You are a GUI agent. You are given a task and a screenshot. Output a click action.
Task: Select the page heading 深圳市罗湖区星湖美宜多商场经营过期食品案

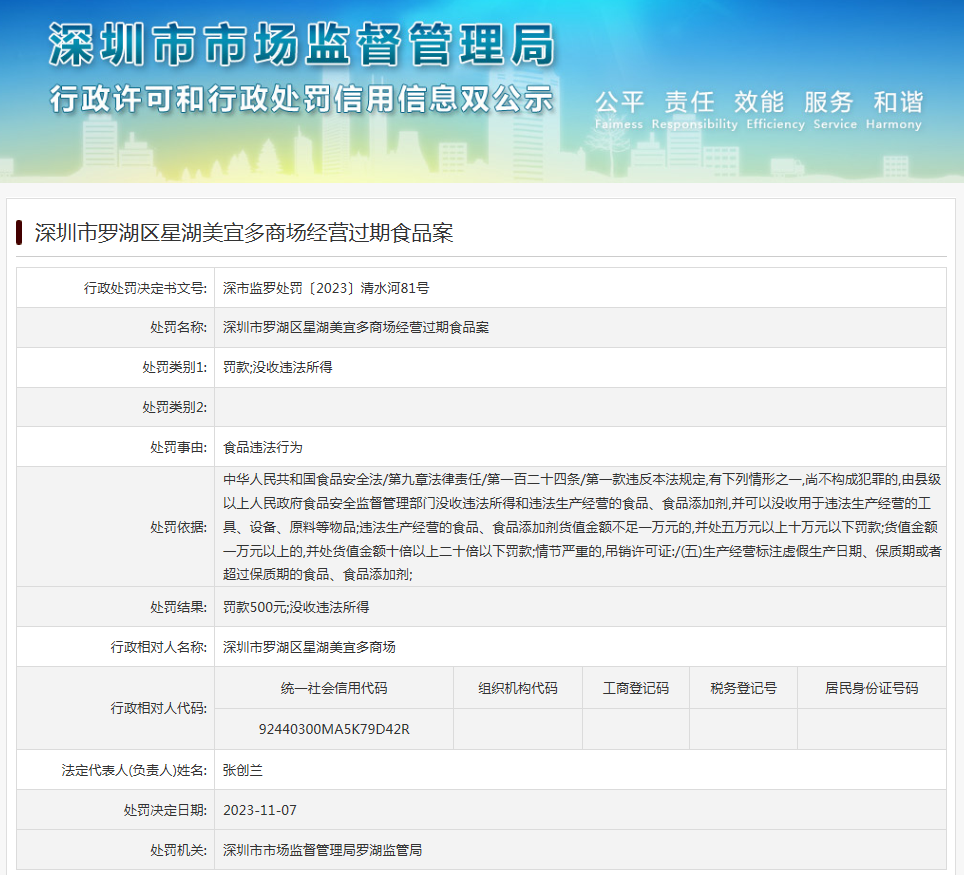(x=244, y=233)
